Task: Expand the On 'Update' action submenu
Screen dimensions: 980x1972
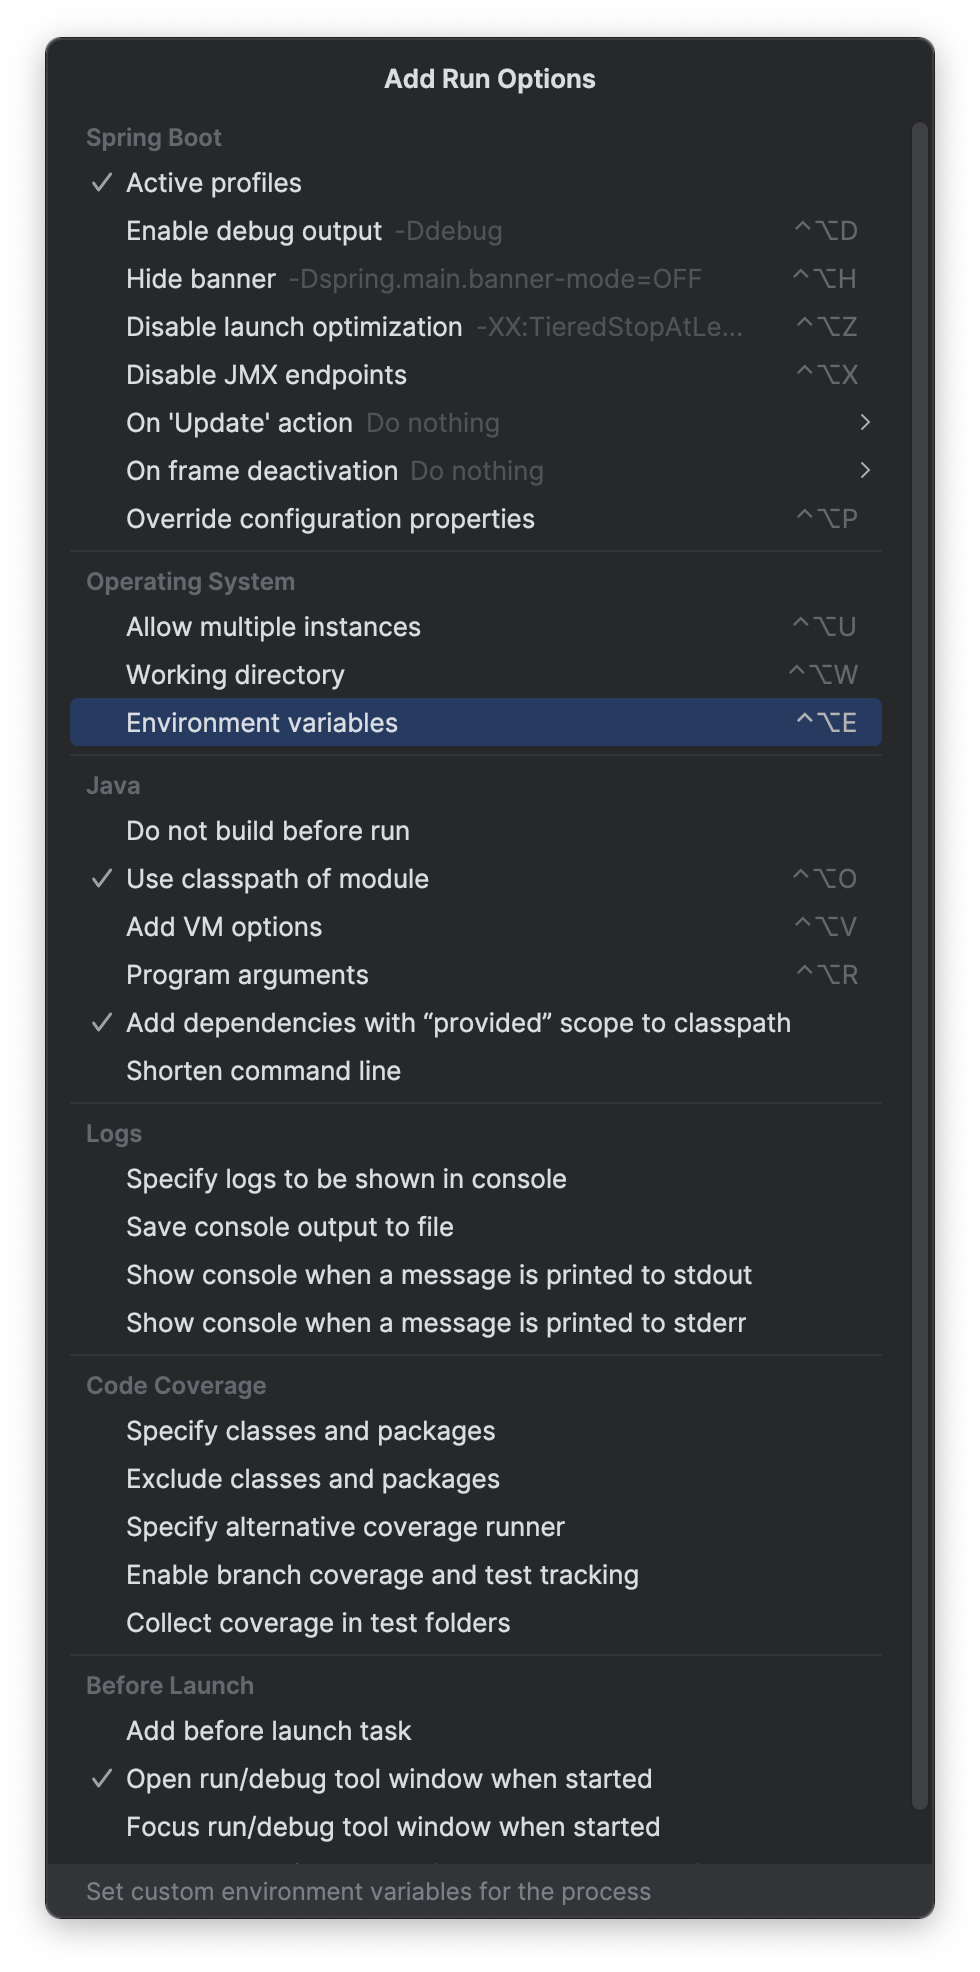Action: pos(239,422)
